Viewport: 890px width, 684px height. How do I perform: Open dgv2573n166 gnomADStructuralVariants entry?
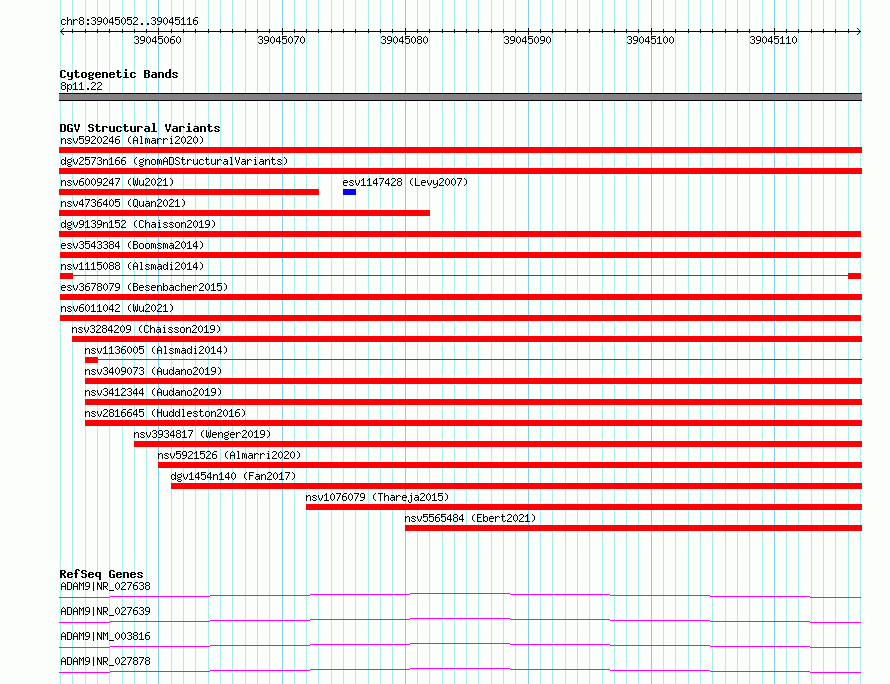pyautogui.click(x=174, y=161)
